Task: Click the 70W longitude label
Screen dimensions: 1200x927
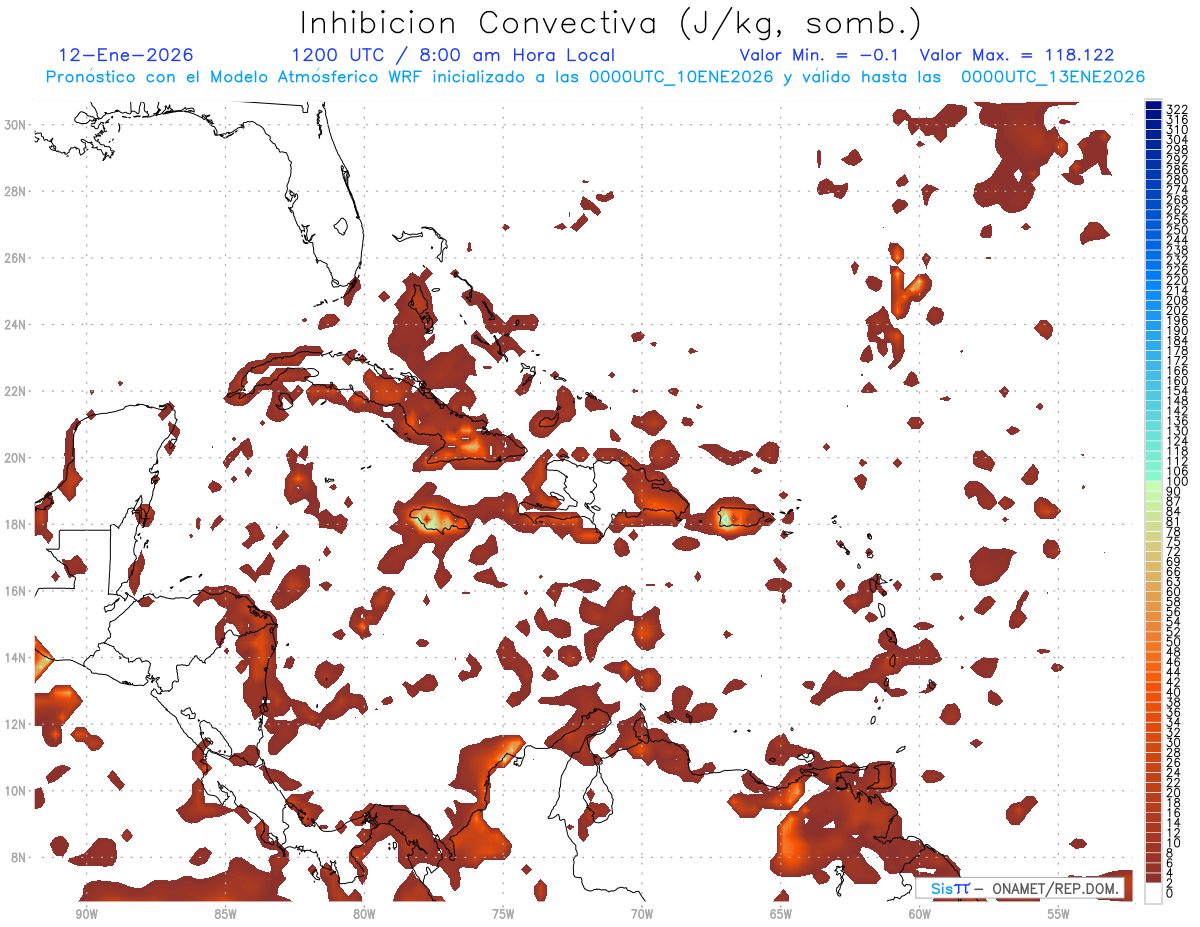Action: pyautogui.click(x=642, y=915)
